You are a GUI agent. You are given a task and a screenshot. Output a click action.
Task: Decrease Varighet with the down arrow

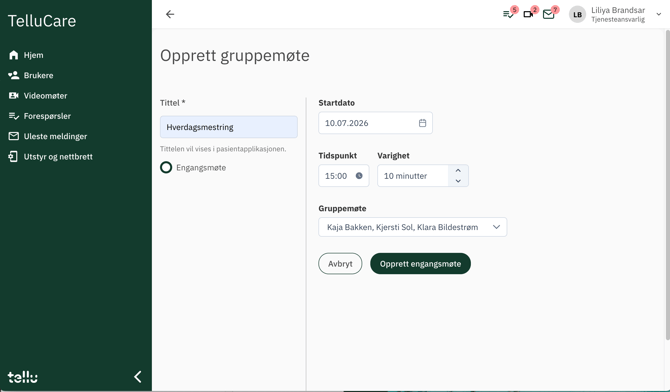[x=458, y=181]
